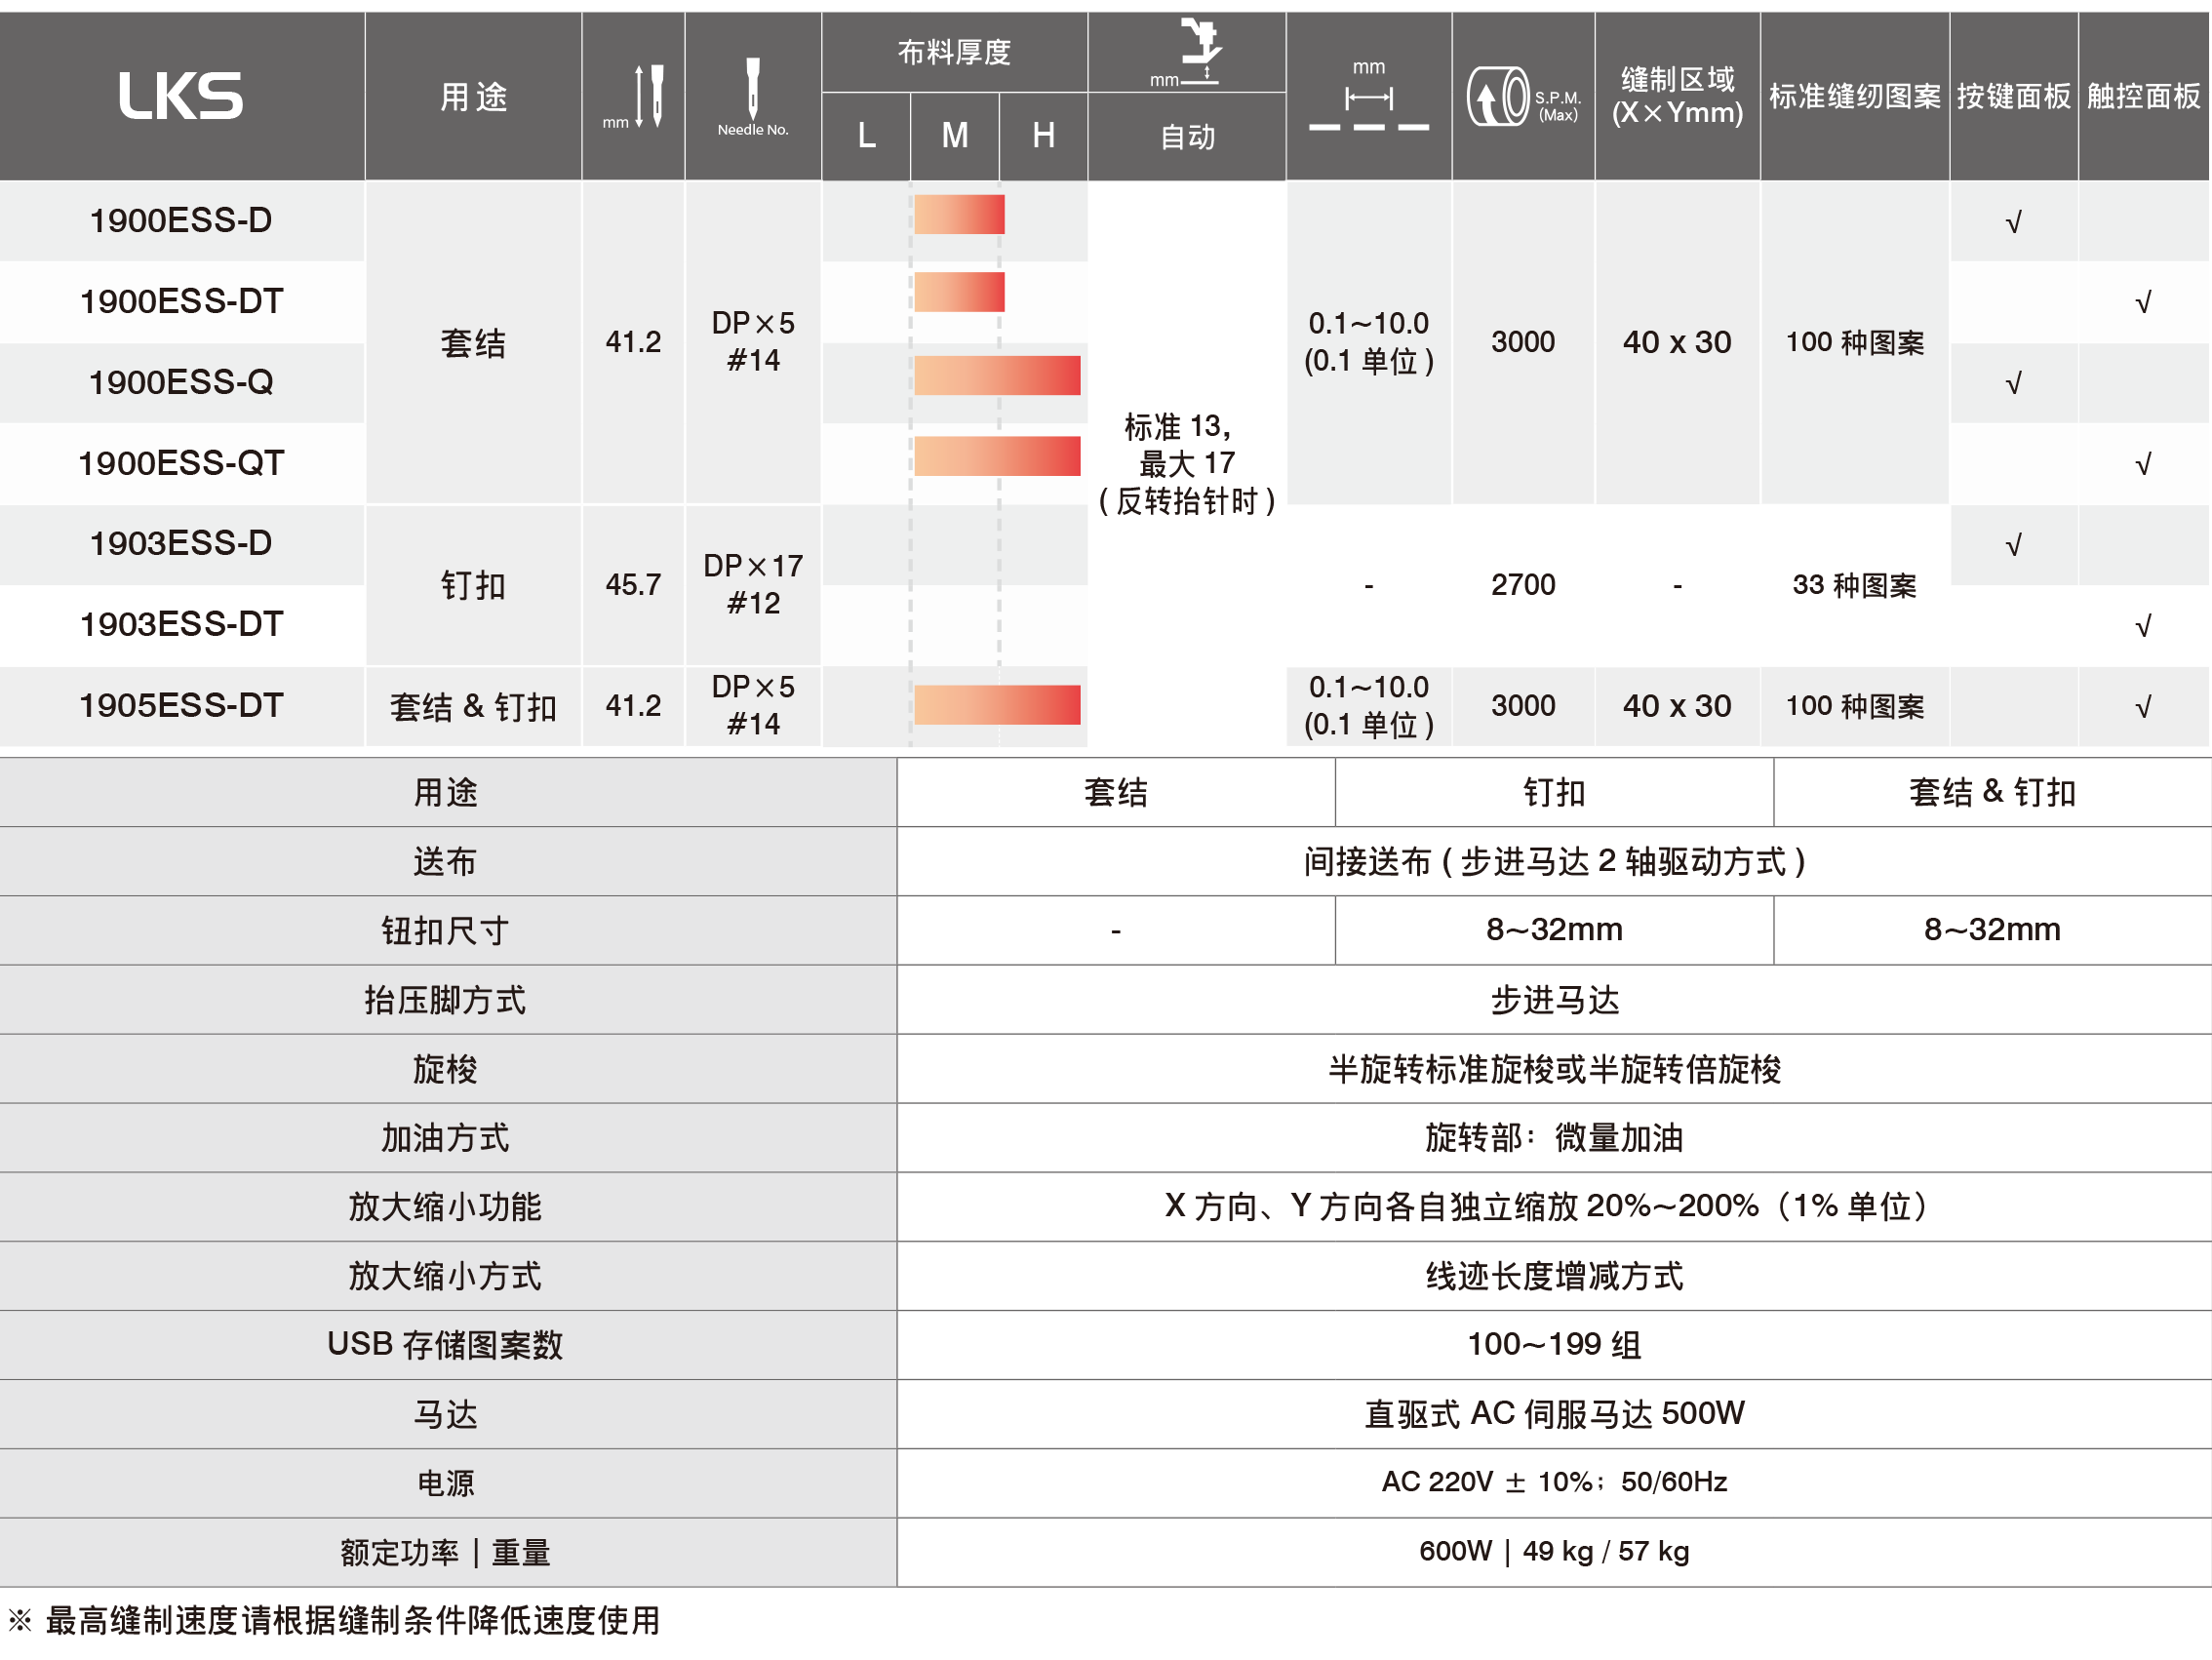
Task: Click the 抬压脚方式 row label
Action: pos(445,999)
